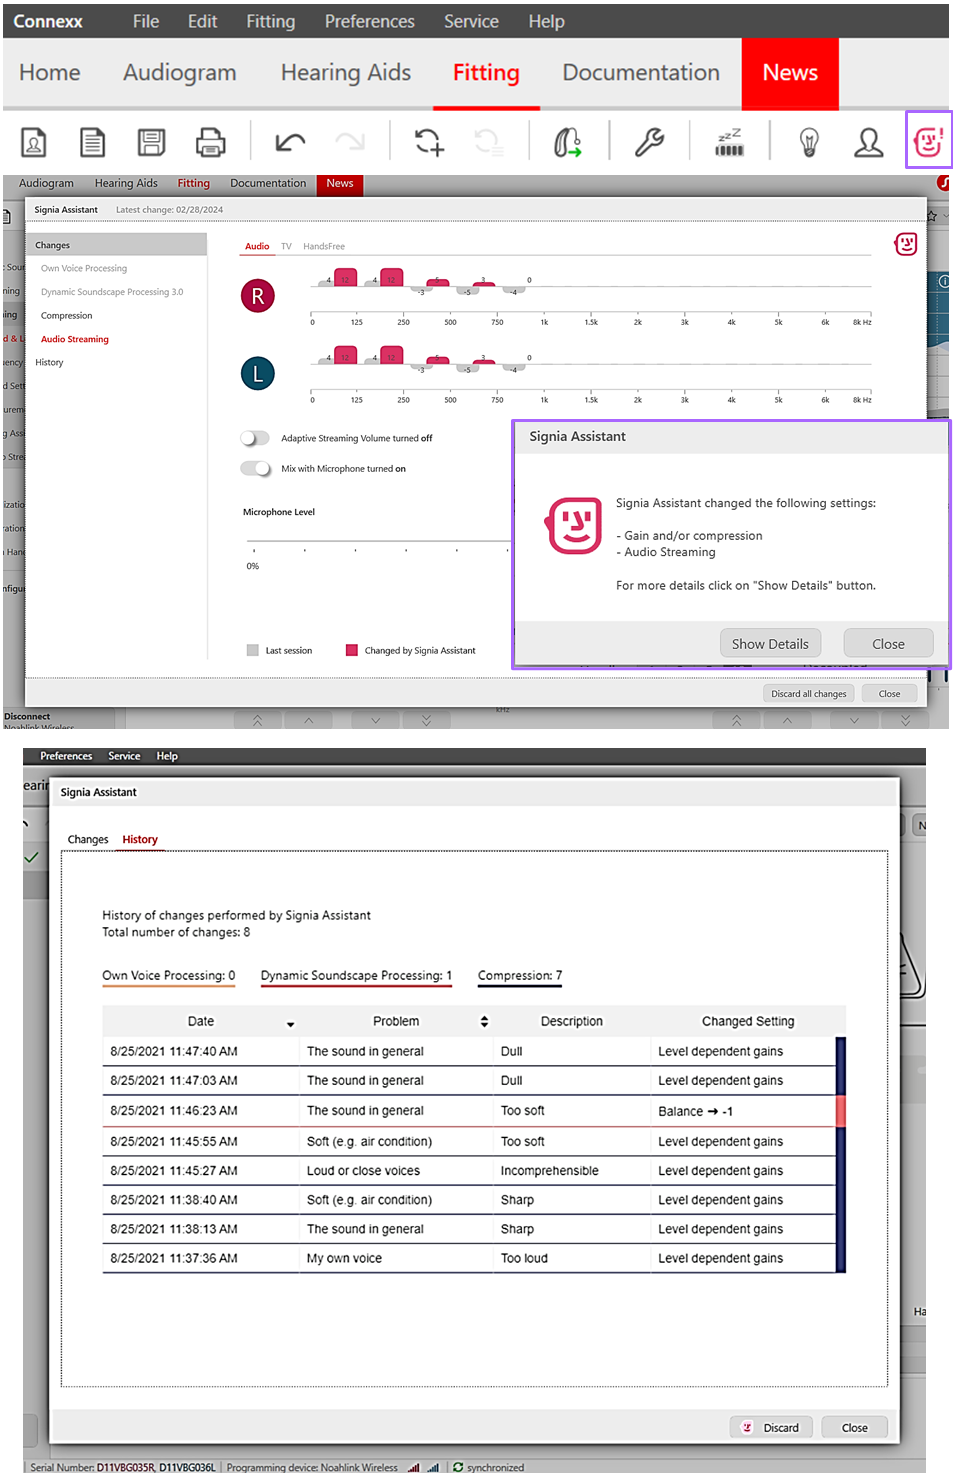Select the Balance → -1 changed setting cell

click(x=742, y=1111)
